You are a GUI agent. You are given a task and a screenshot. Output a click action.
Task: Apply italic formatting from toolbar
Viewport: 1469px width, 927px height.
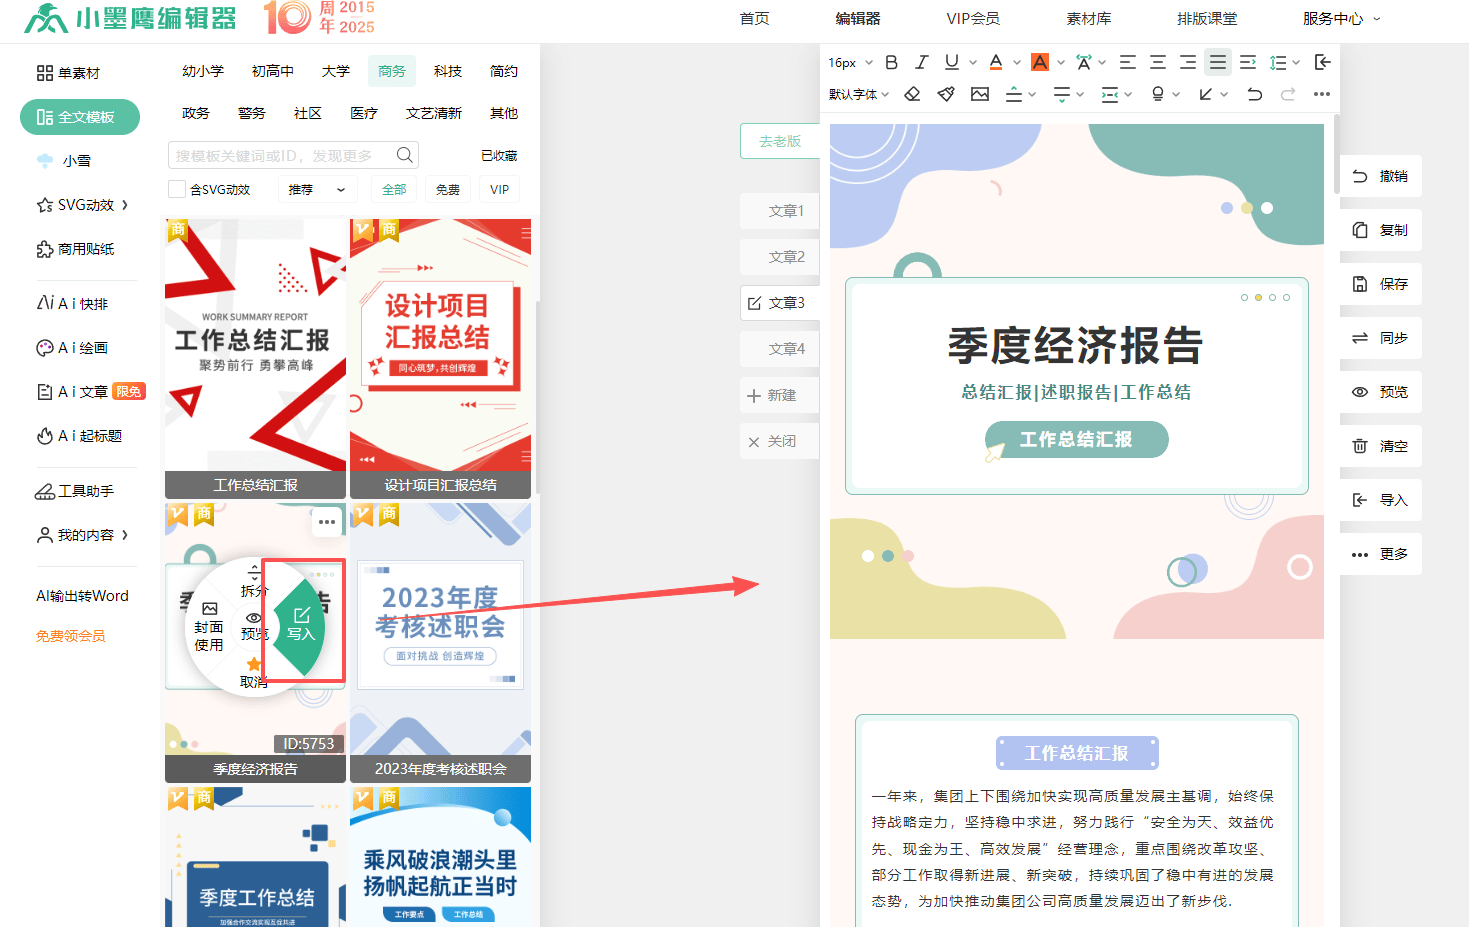[922, 62]
